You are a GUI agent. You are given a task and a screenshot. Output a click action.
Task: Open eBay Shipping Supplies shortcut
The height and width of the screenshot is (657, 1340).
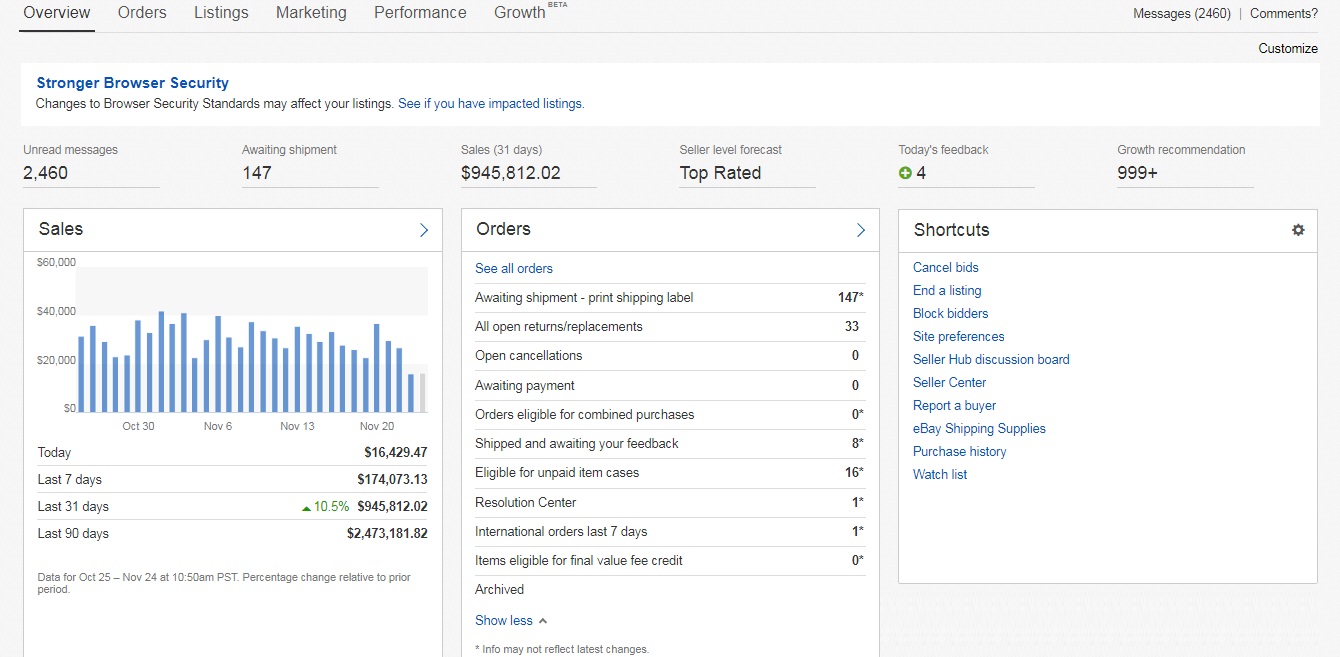click(x=979, y=428)
